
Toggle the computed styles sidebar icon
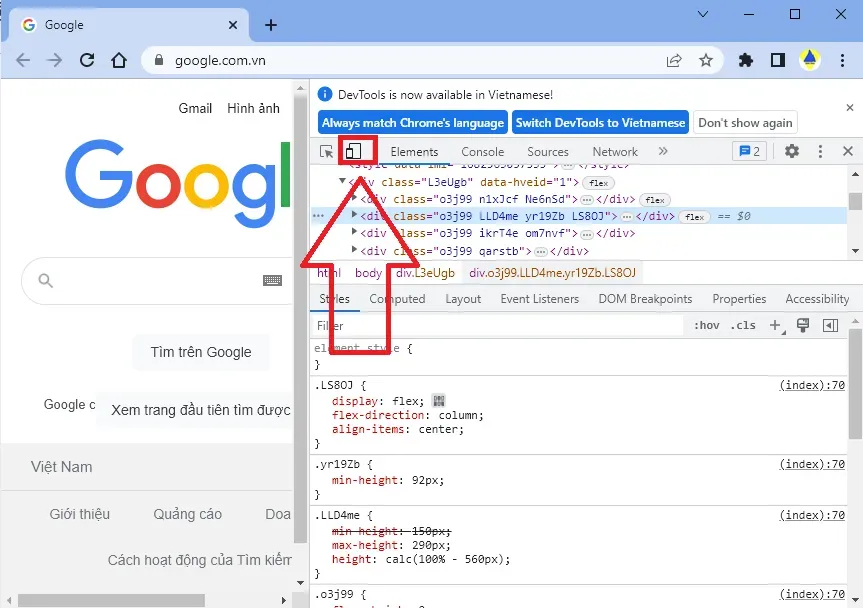point(830,326)
